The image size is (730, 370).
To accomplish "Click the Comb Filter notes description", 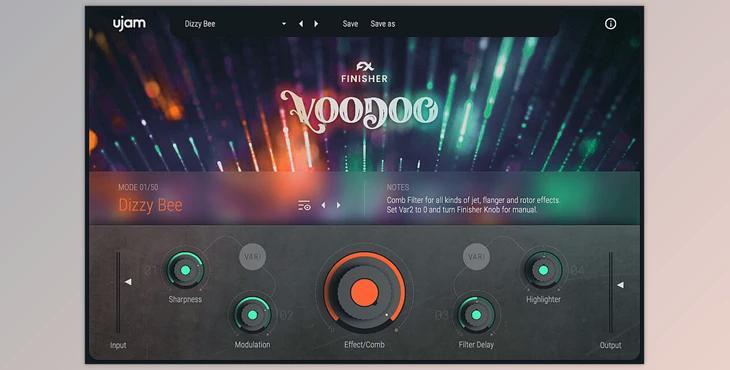I will tap(473, 205).
